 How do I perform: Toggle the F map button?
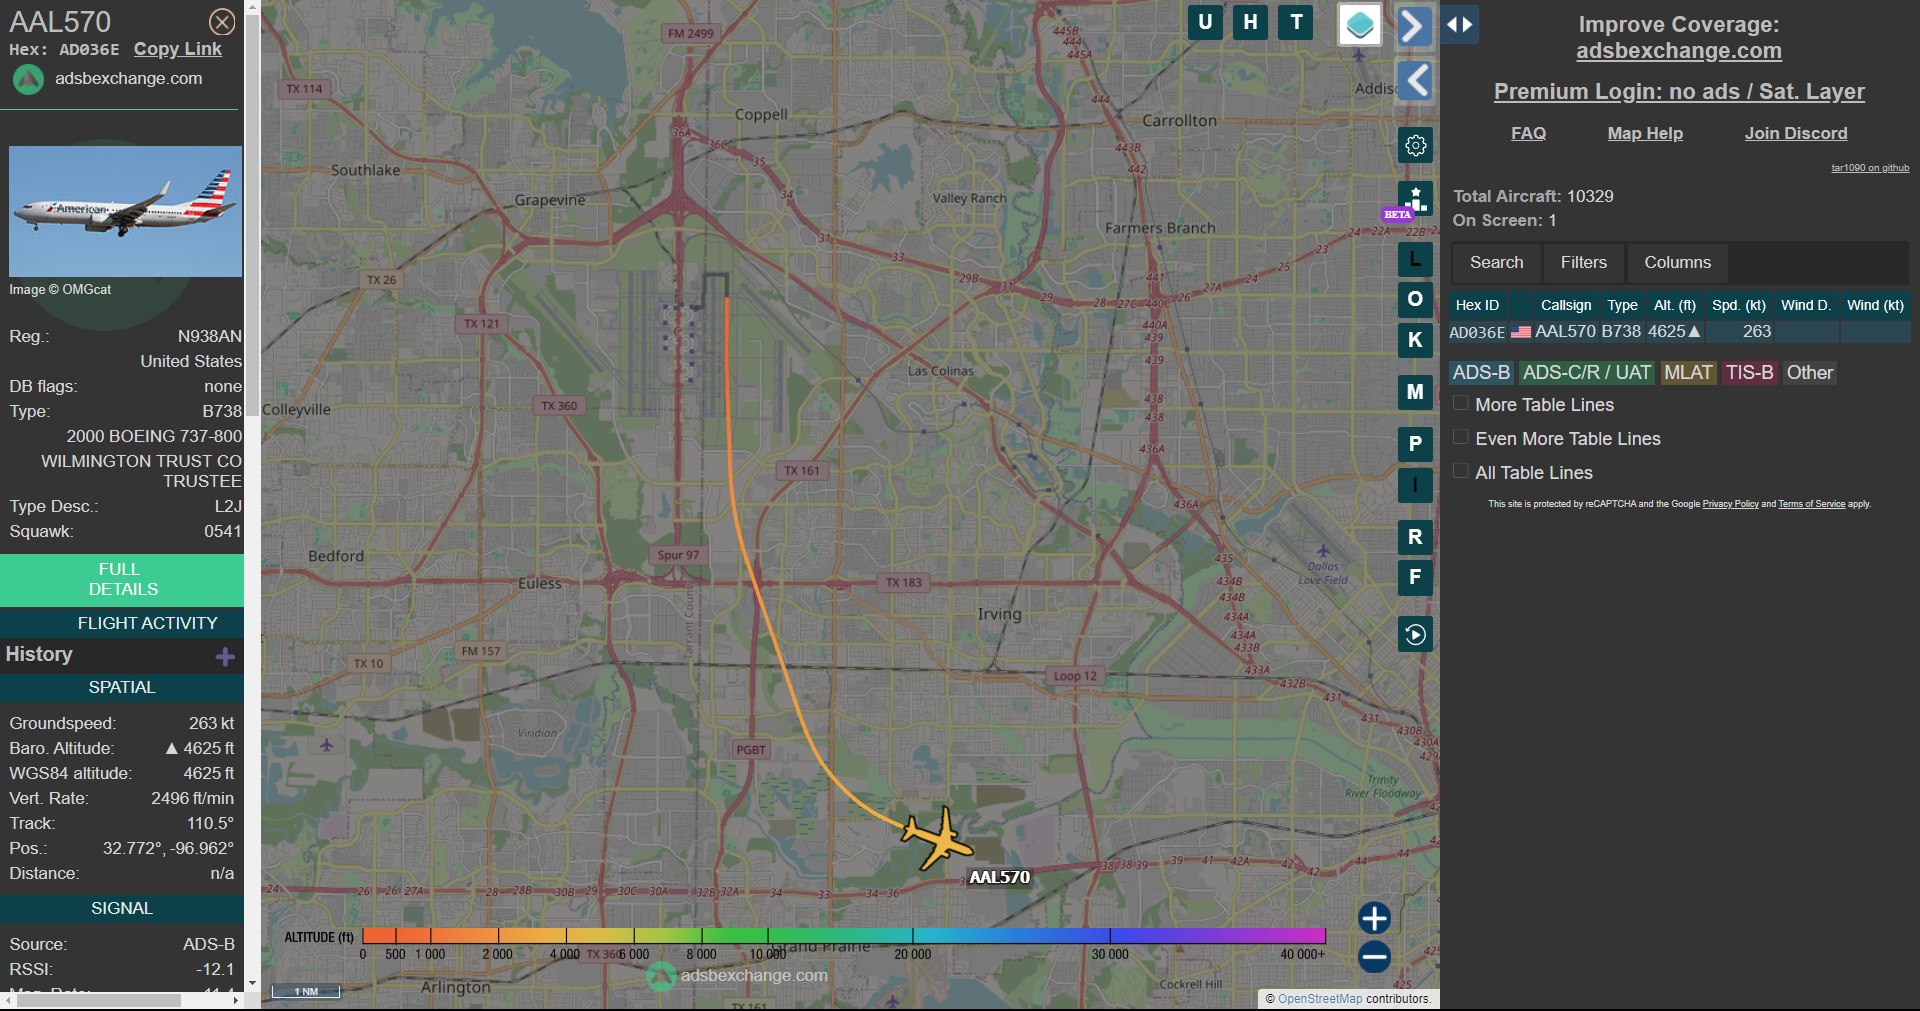[1415, 577]
